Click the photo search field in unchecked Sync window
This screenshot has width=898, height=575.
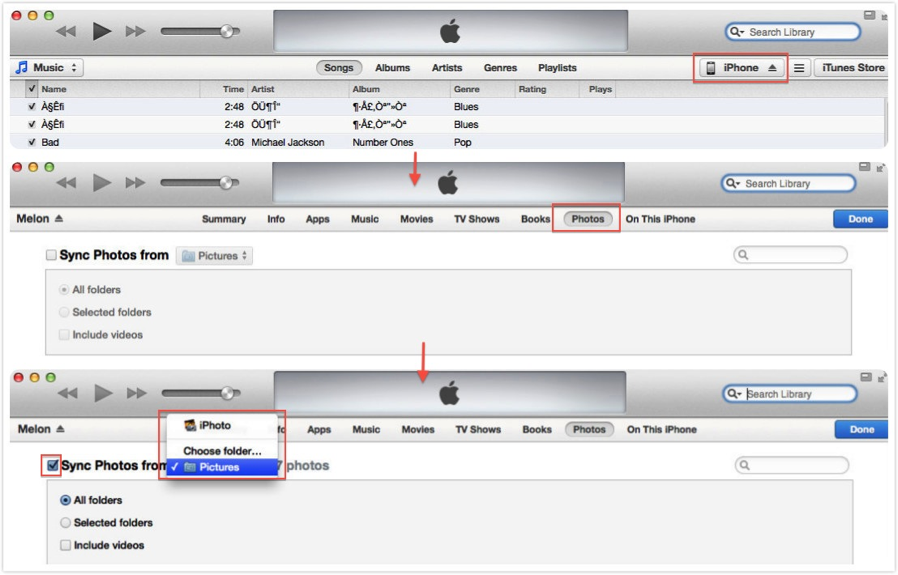pyautogui.click(x=790, y=255)
